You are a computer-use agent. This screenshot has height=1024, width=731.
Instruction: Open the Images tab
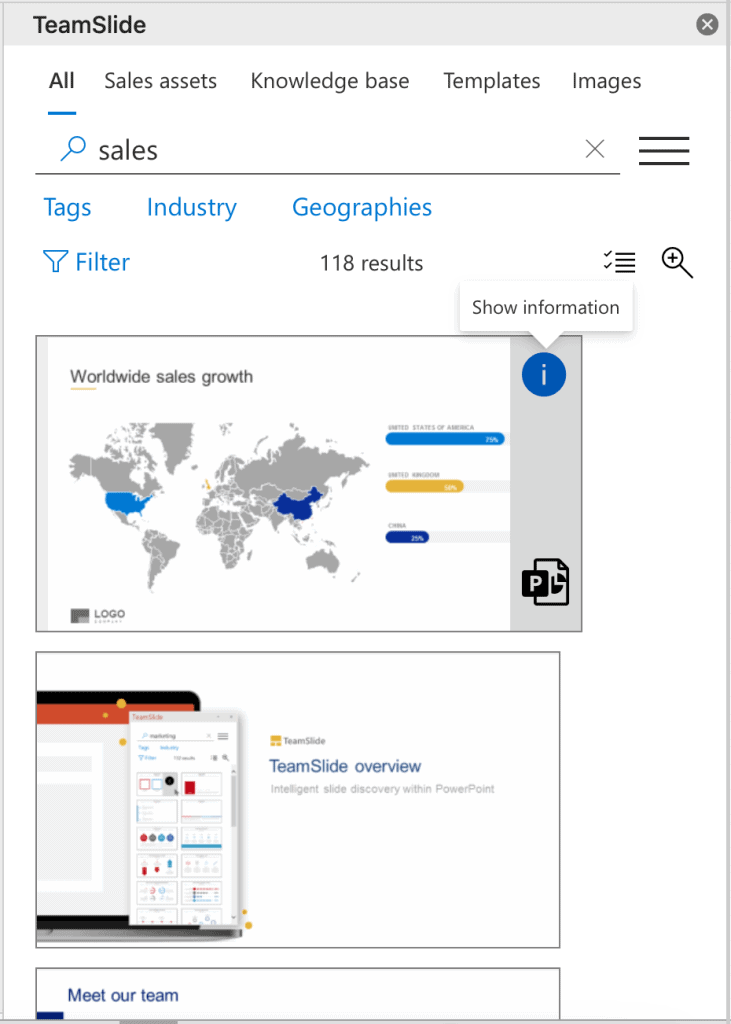click(x=606, y=81)
